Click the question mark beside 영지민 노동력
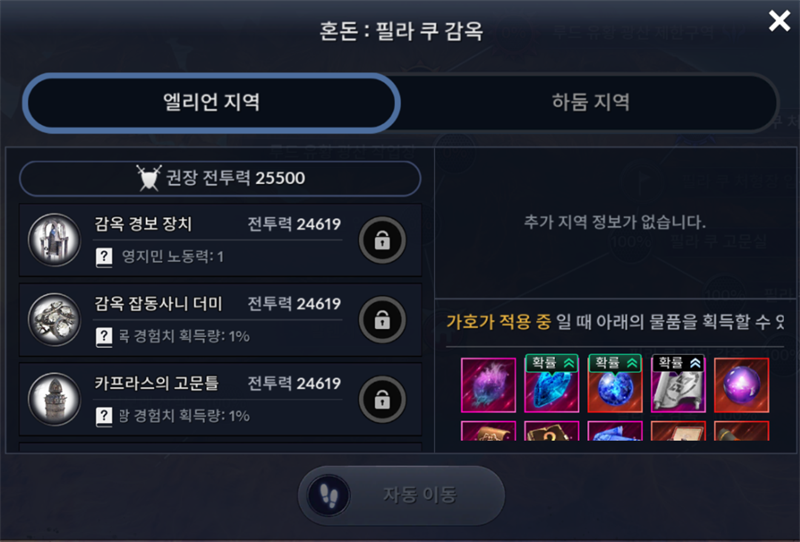Screen dimensions: 800x542 104,257
